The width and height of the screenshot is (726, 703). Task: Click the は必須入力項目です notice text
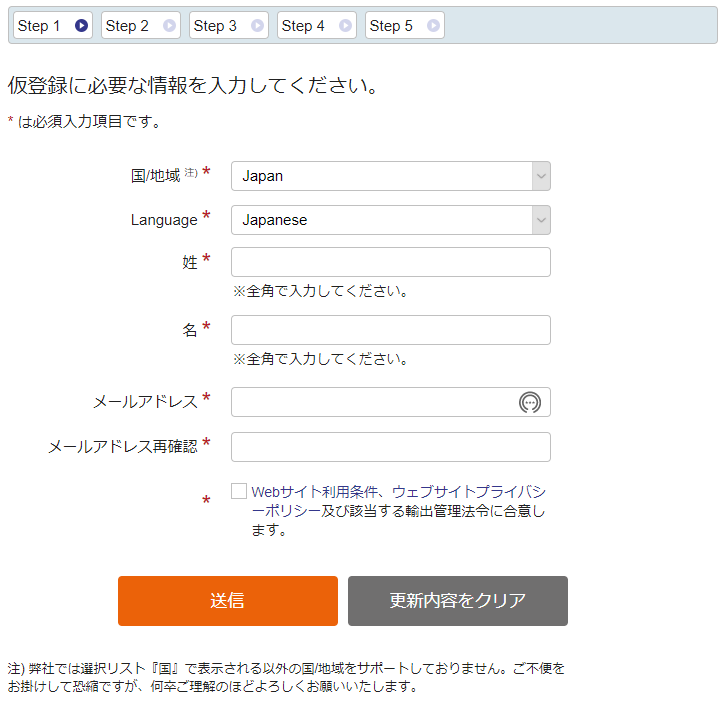[x=89, y=122]
